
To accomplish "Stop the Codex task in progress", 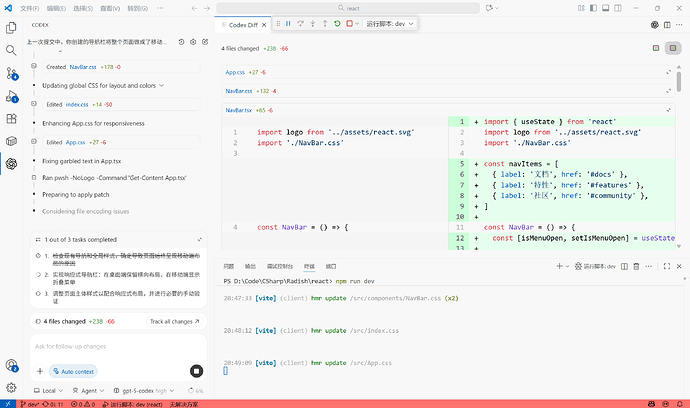I will (x=196, y=370).
